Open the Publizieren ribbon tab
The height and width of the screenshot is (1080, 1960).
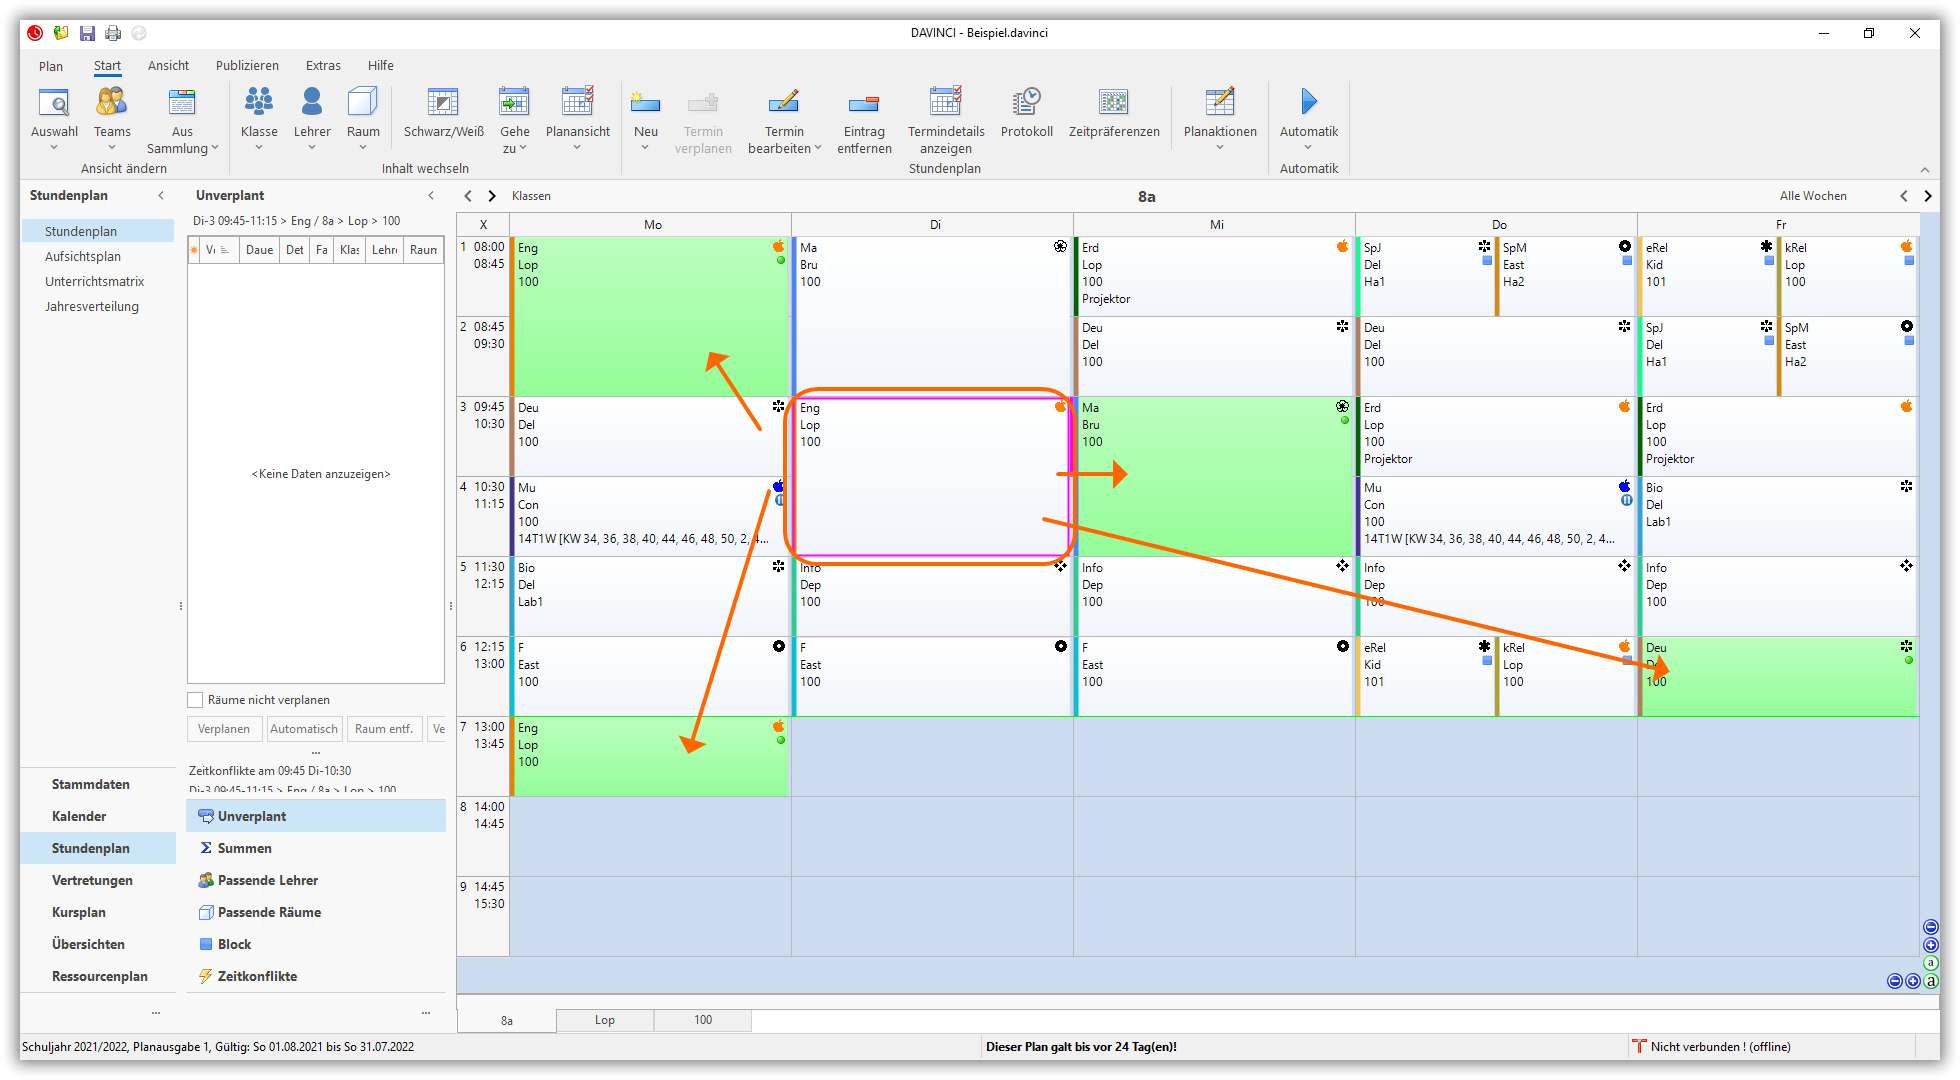247,65
